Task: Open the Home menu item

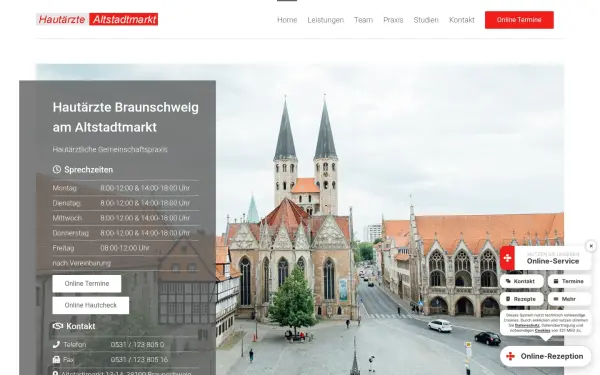Action: click(287, 20)
